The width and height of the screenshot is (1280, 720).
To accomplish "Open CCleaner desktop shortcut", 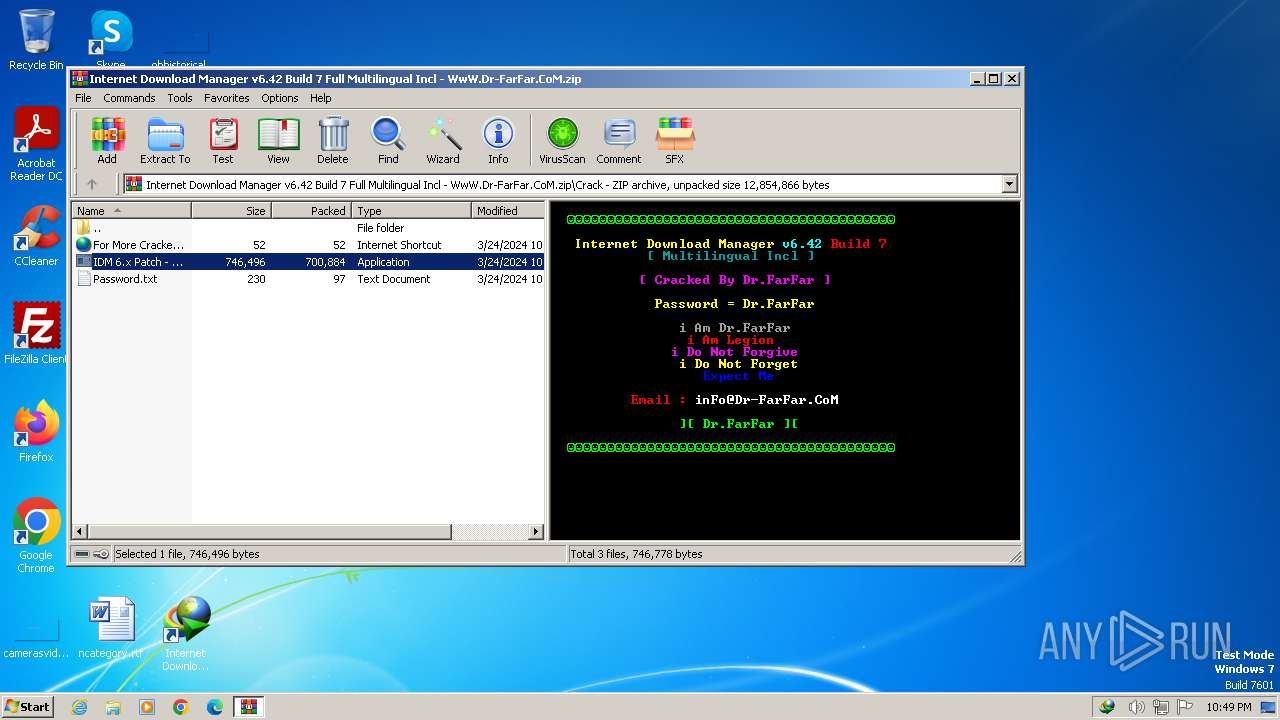I will pos(36,236).
